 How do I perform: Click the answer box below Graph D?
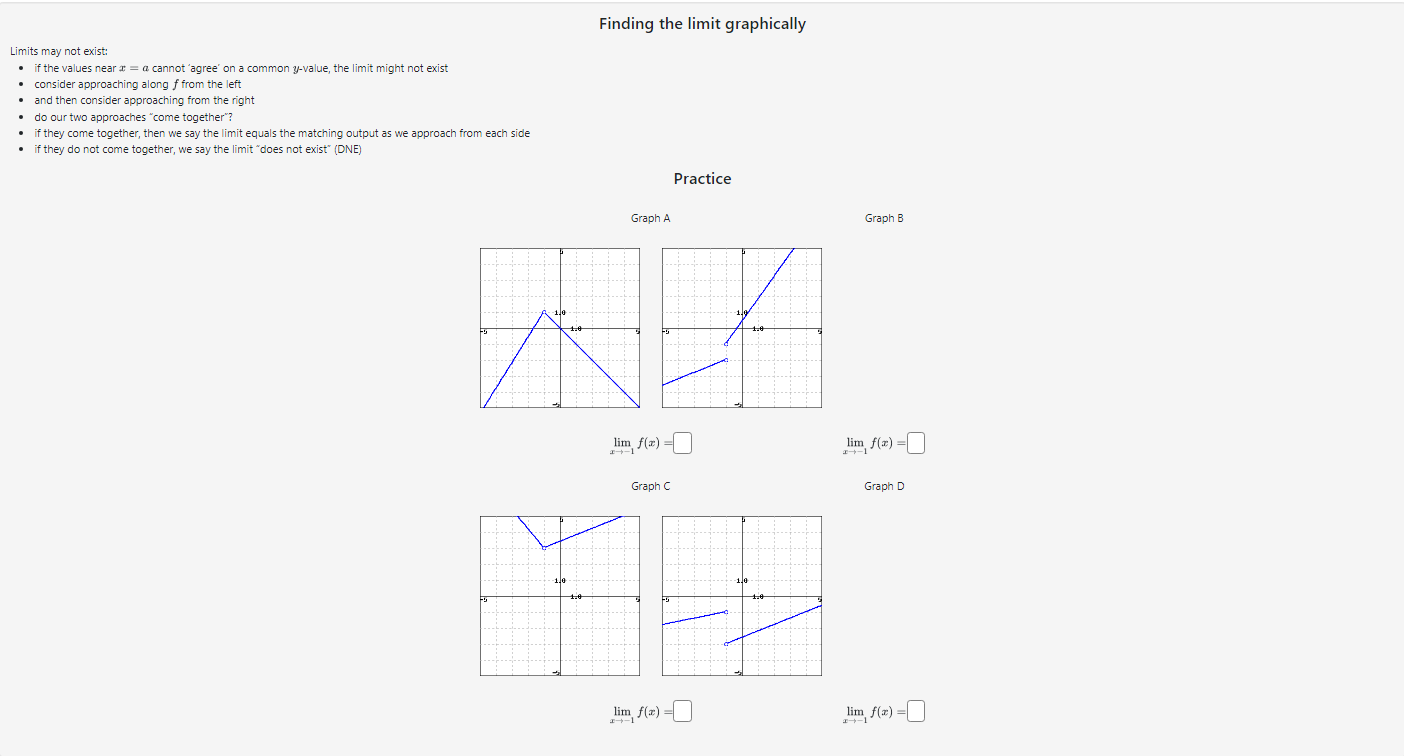[x=916, y=710]
